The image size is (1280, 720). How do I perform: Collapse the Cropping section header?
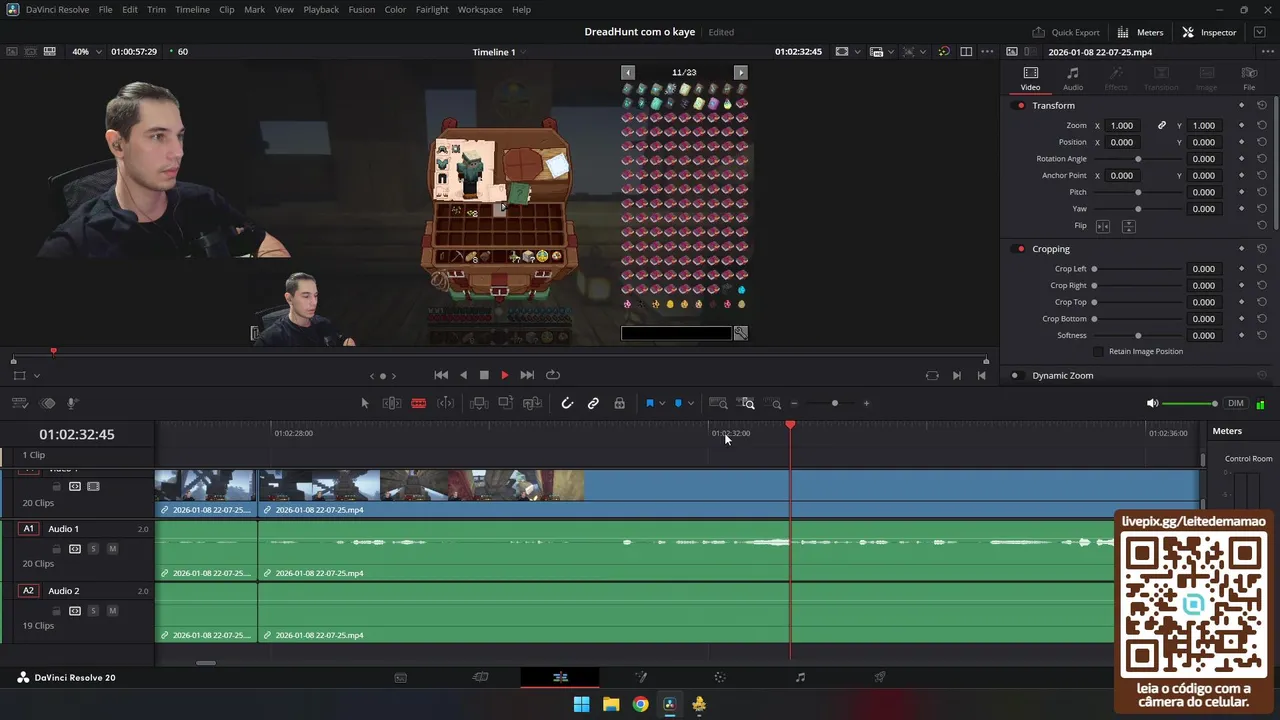(1050, 249)
